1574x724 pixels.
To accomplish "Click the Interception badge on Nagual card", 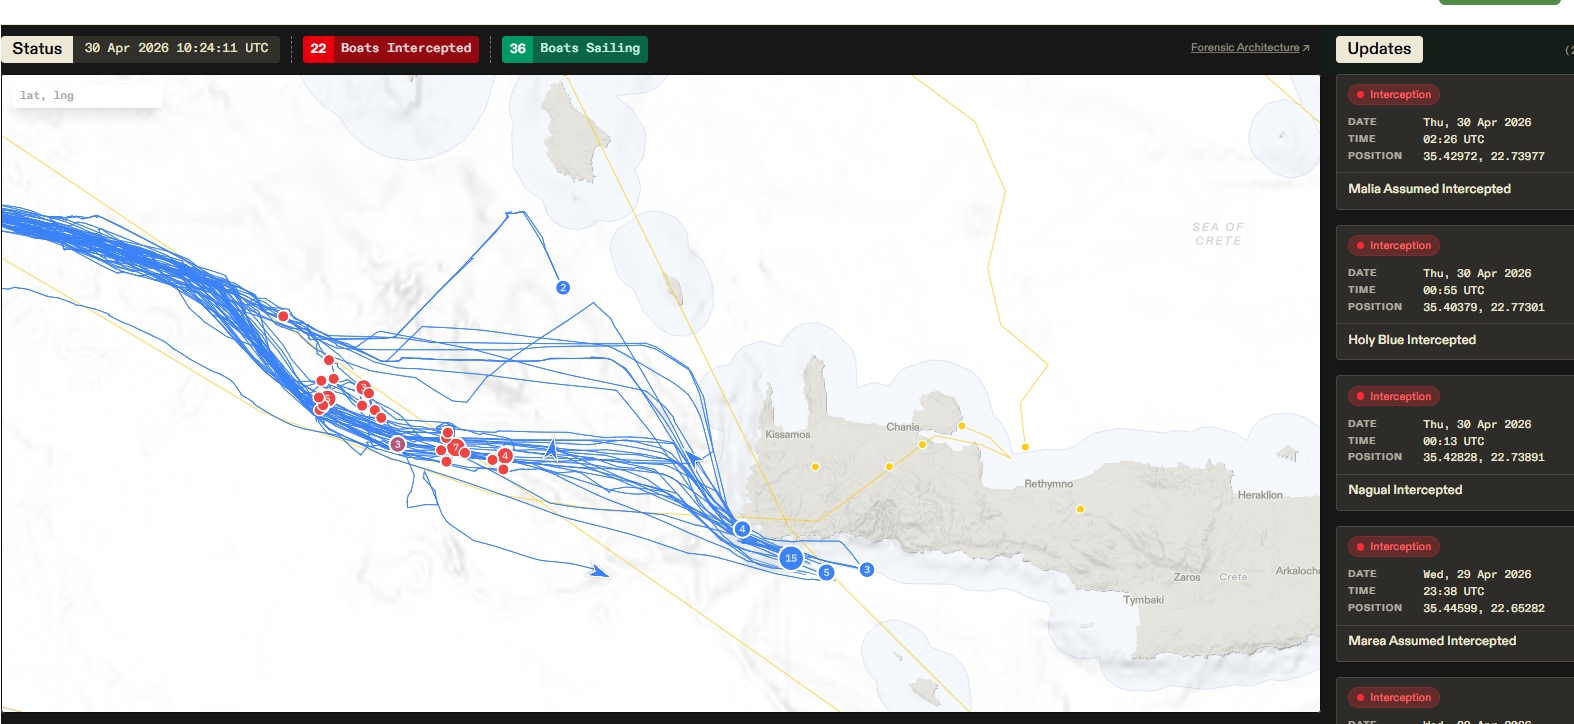I will tap(1393, 396).
